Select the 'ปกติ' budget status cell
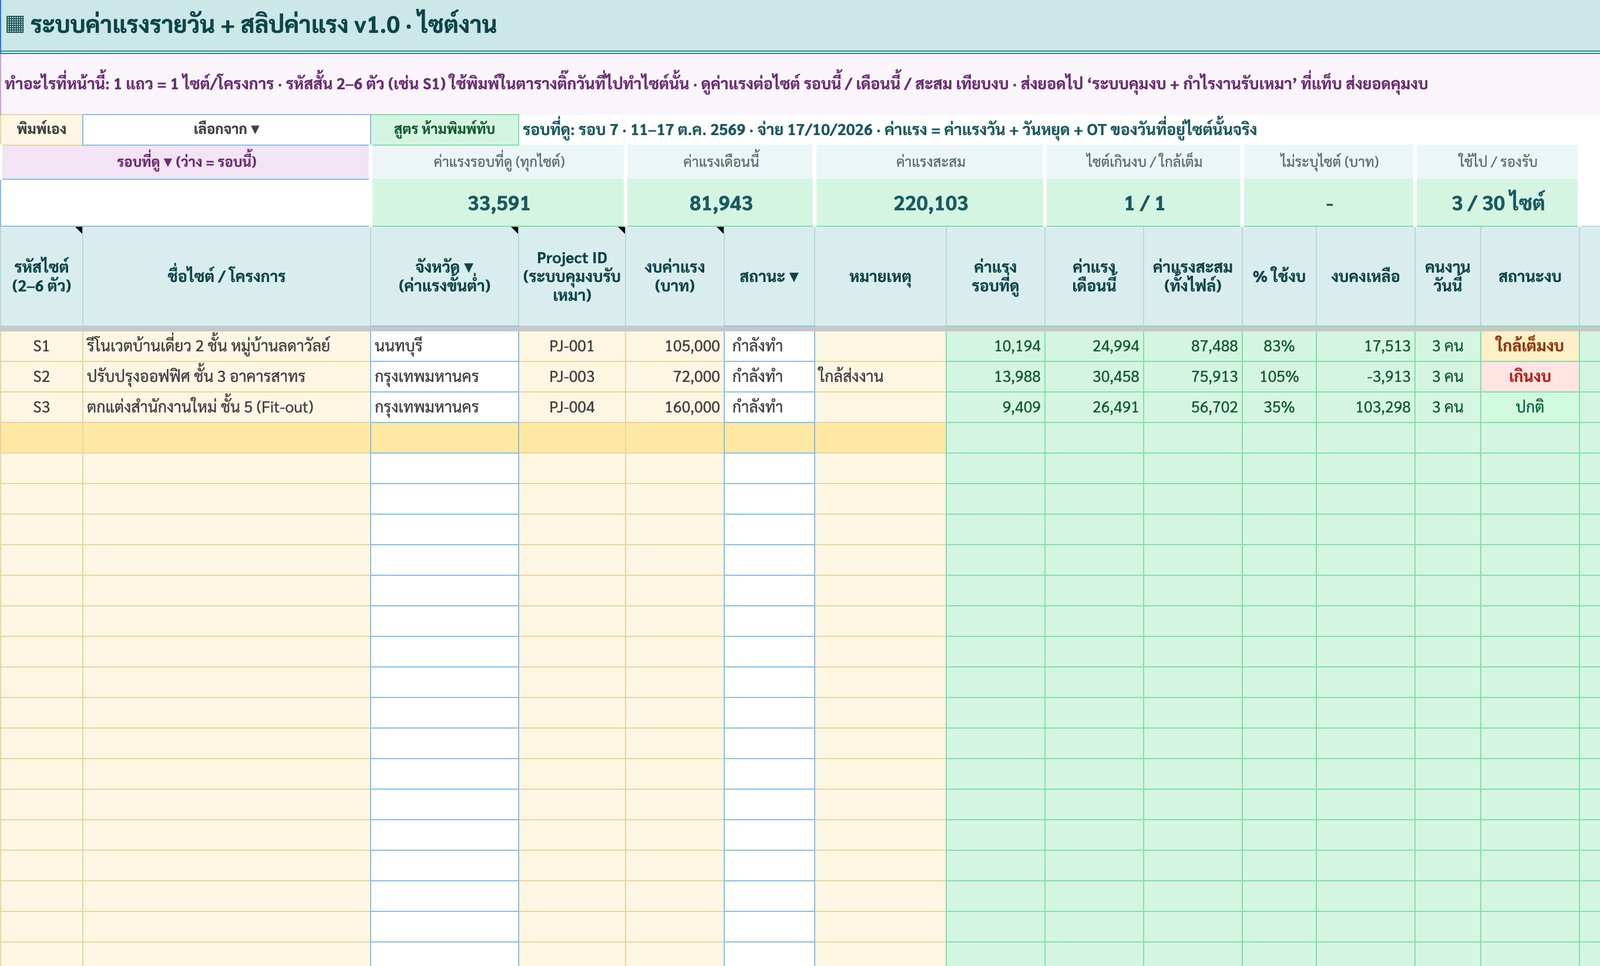1600x966 pixels. [1529, 407]
